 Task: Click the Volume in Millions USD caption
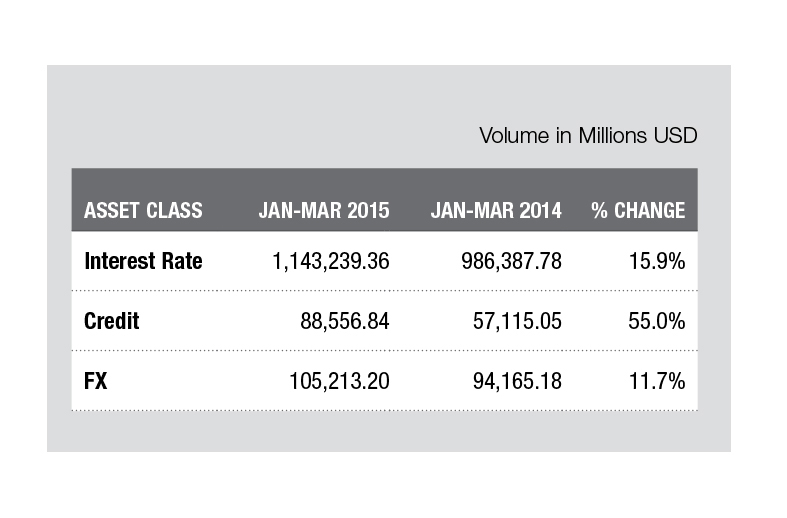(x=588, y=135)
